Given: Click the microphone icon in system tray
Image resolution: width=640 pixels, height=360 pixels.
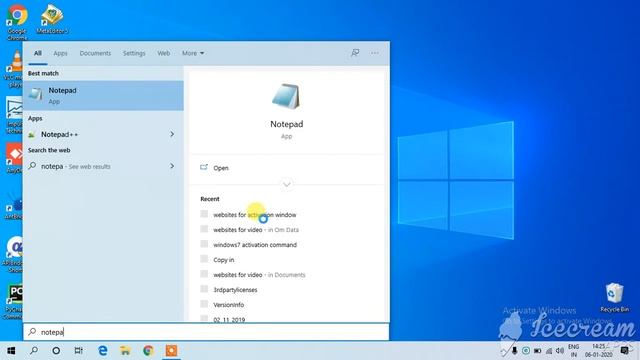Looking at the screenshot, I should (x=515, y=351).
